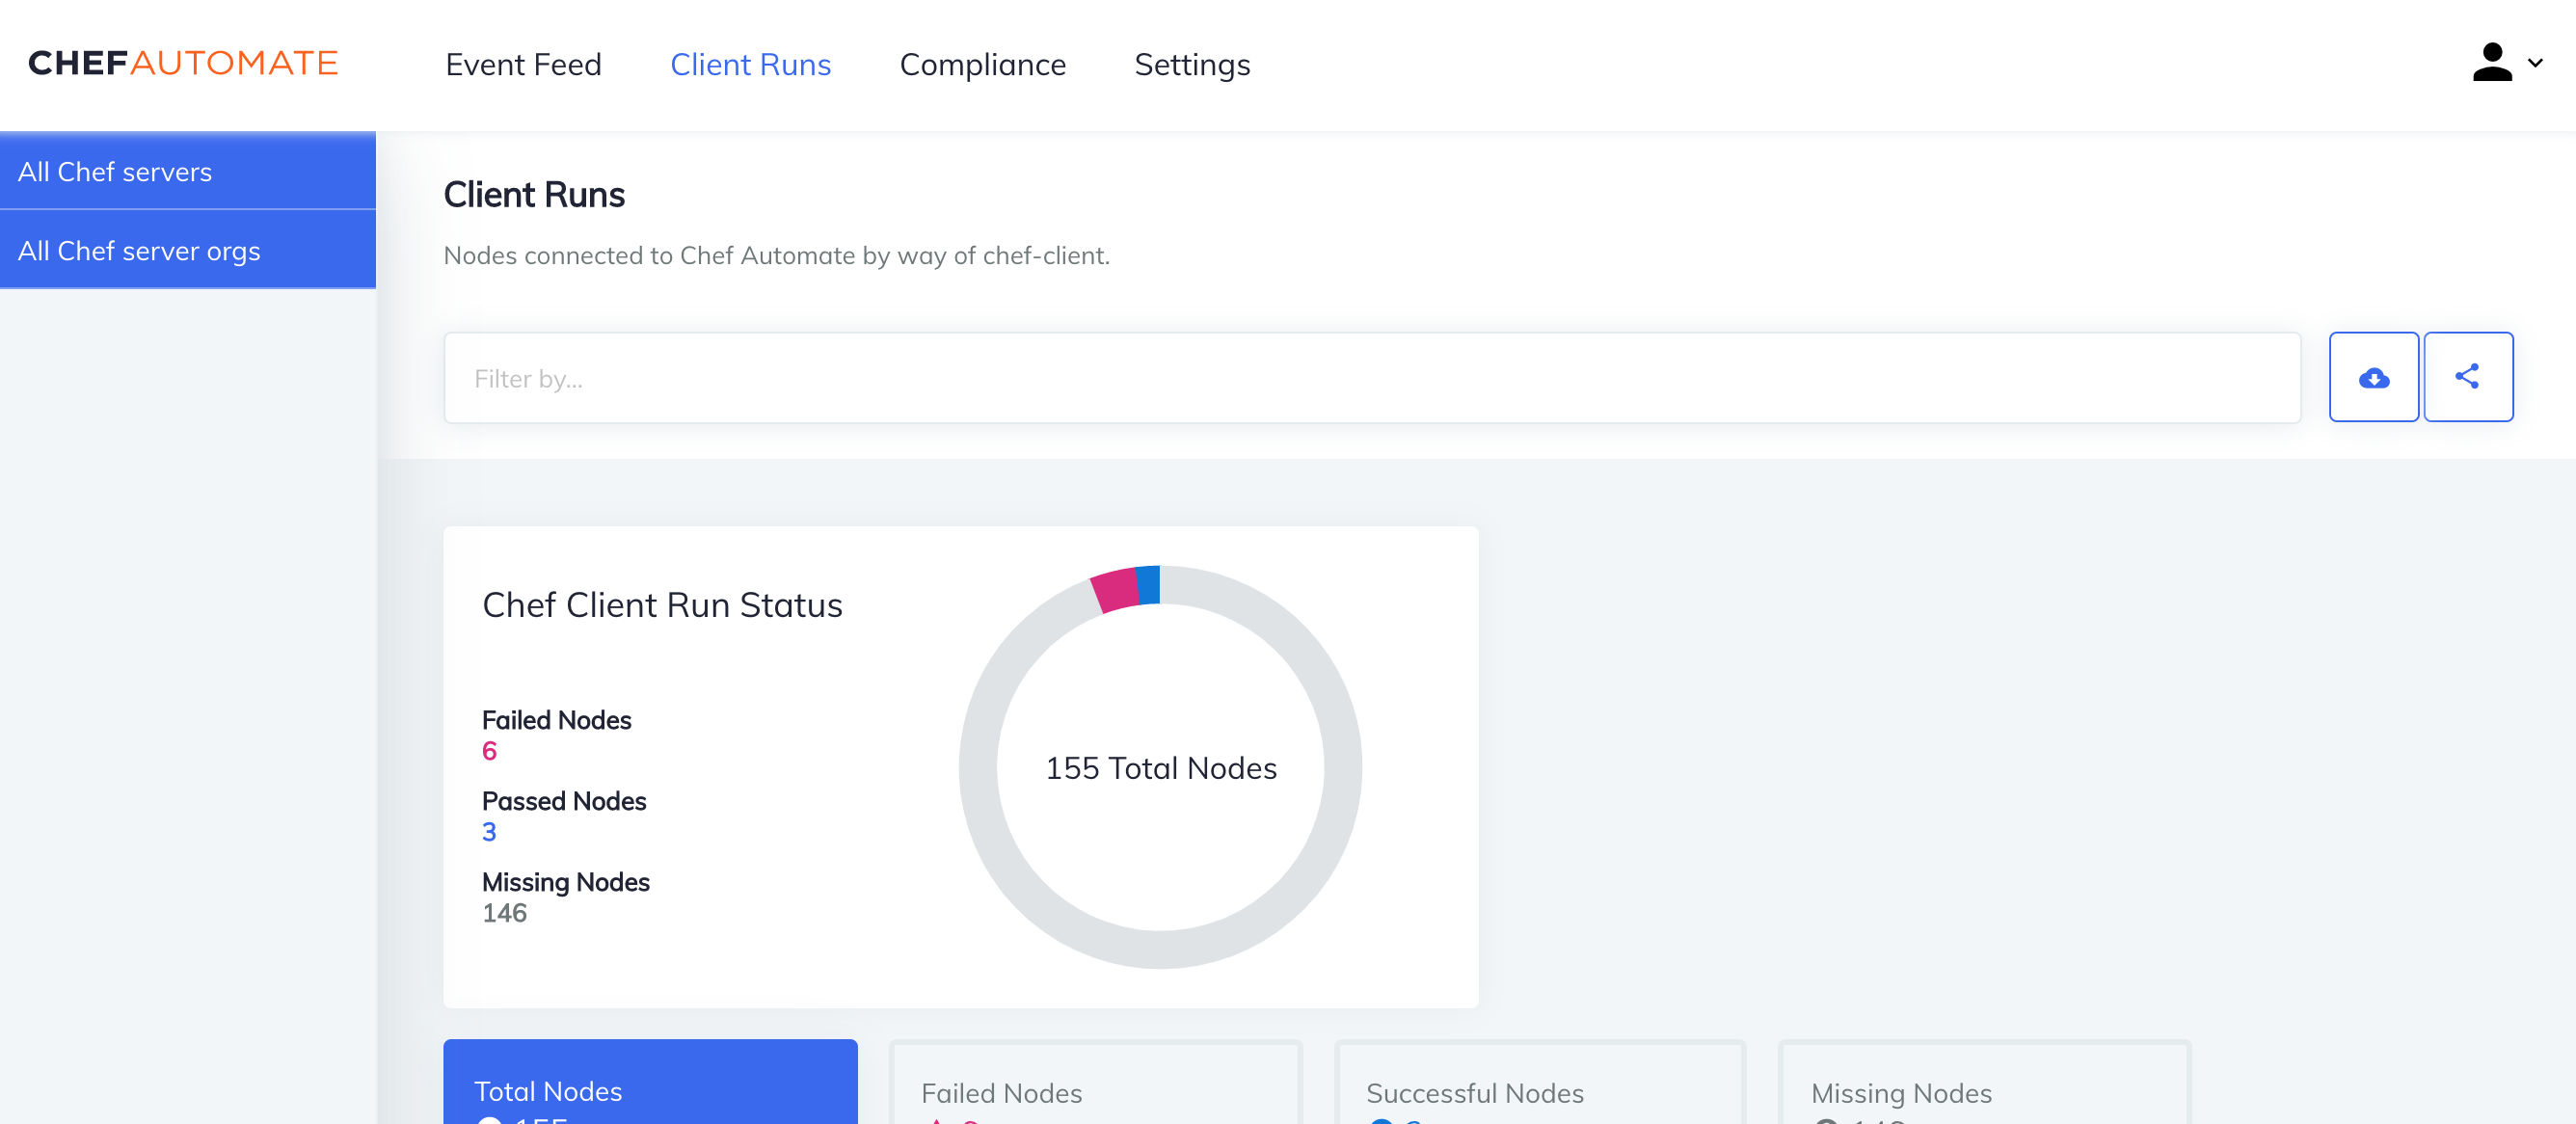Click the Client Runs navigation link

[751, 64]
